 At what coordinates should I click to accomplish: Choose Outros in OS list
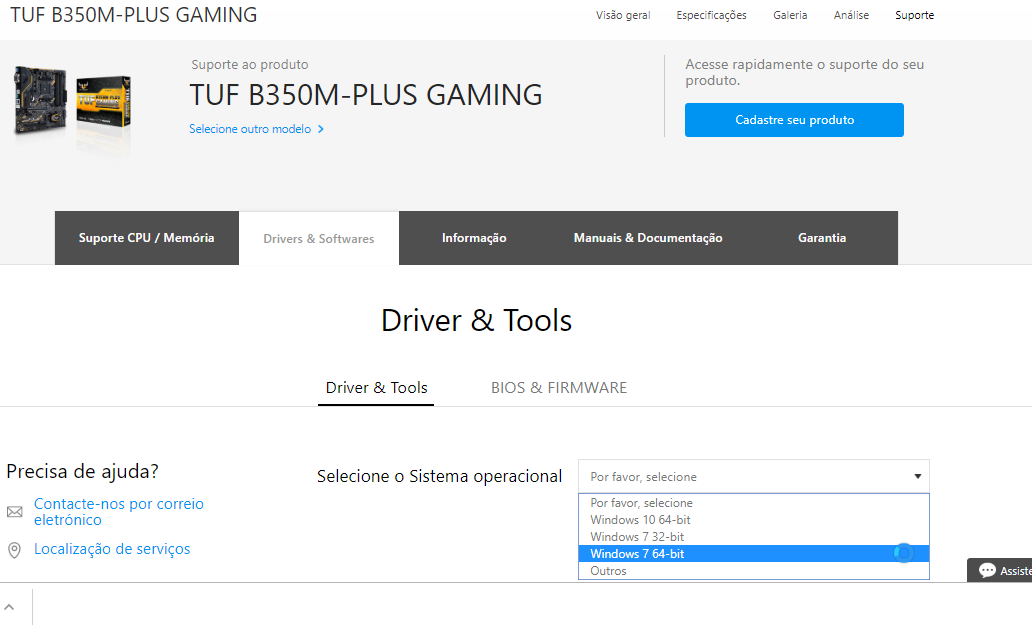tap(754, 571)
